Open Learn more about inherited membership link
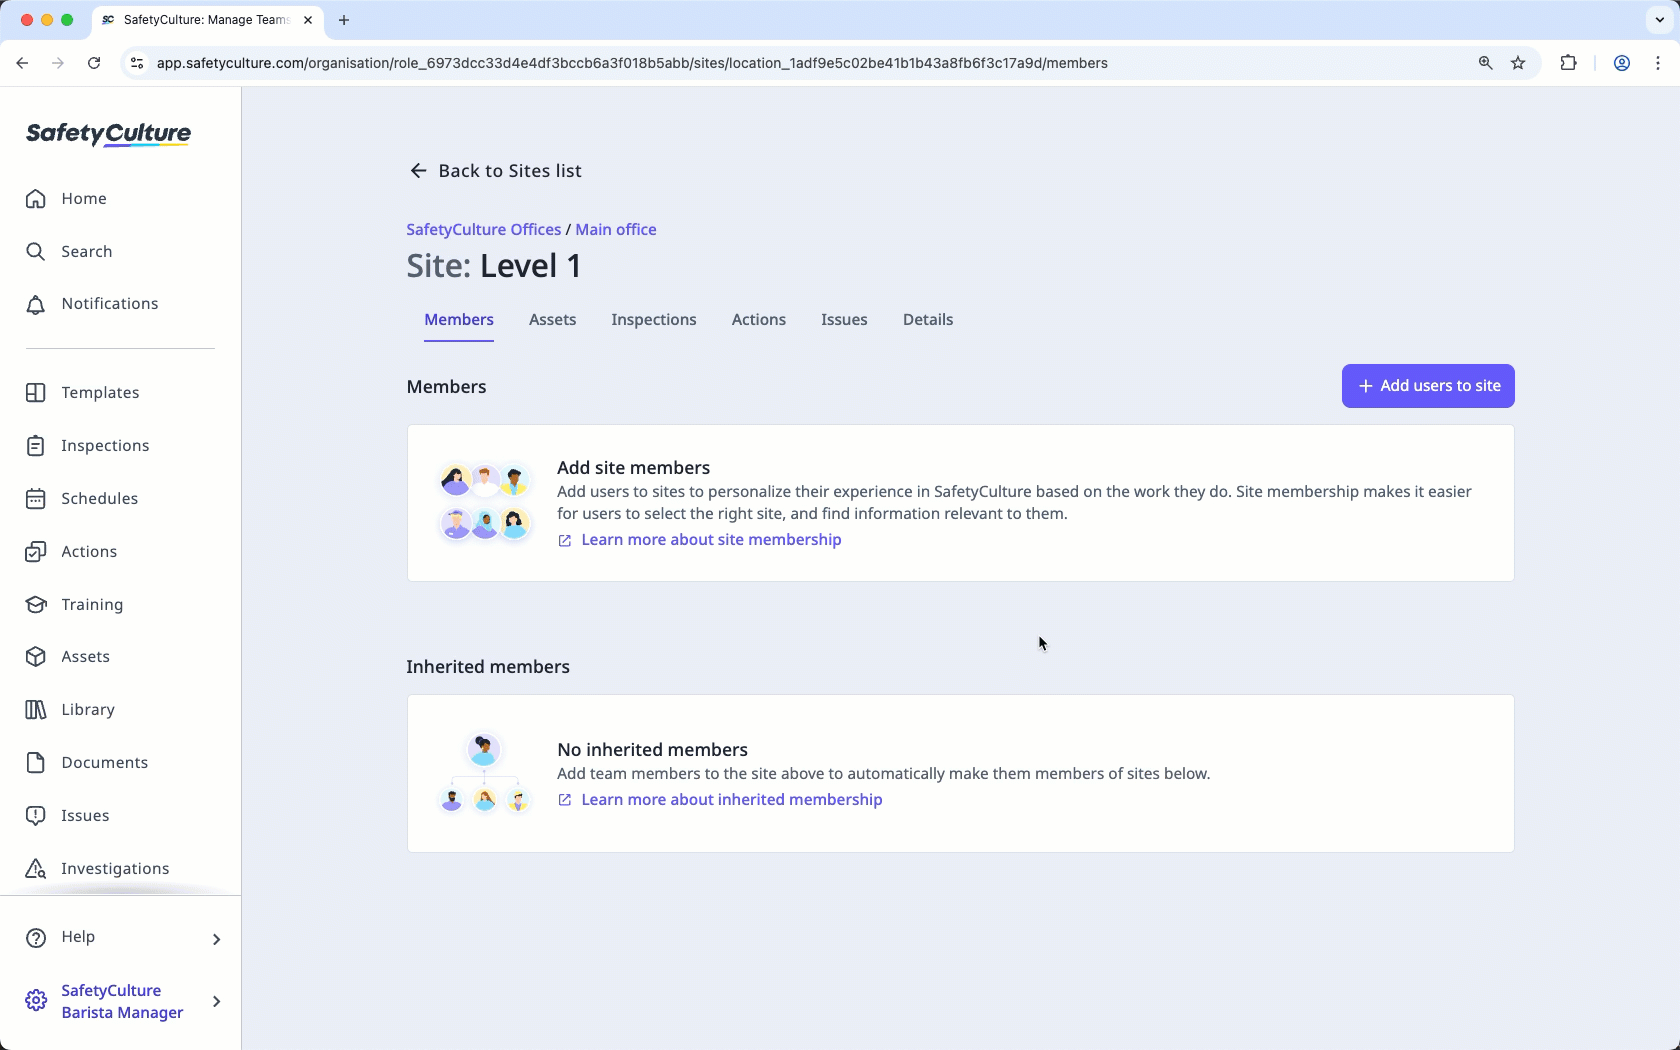 tap(731, 800)
